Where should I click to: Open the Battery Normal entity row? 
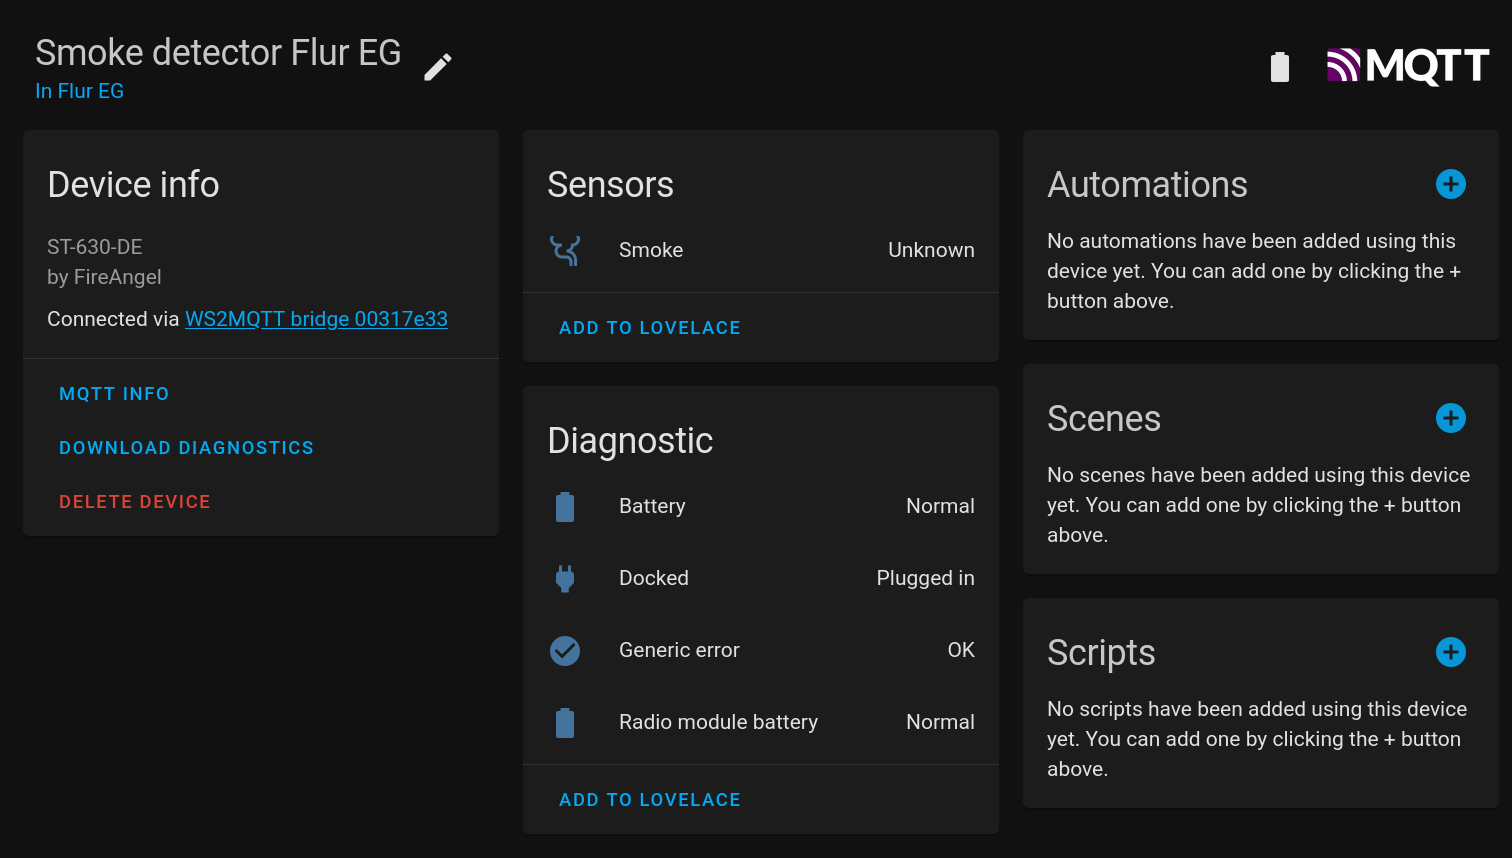761,506
